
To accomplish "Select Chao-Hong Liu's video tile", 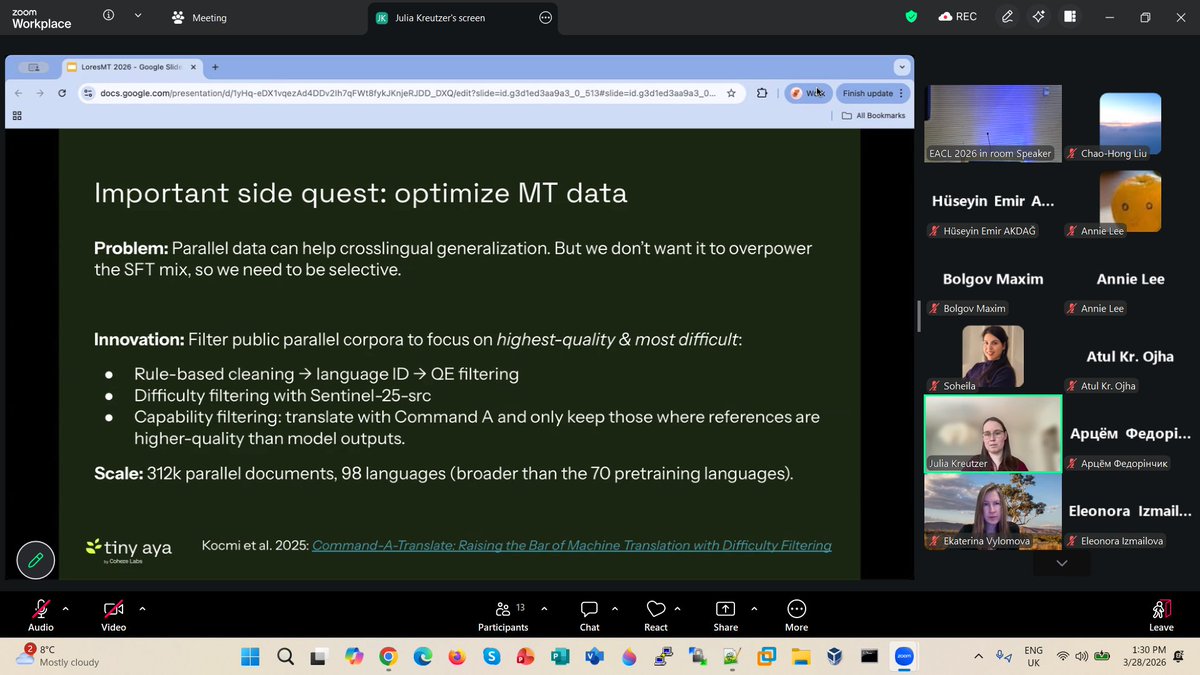I will point(1130,123).
